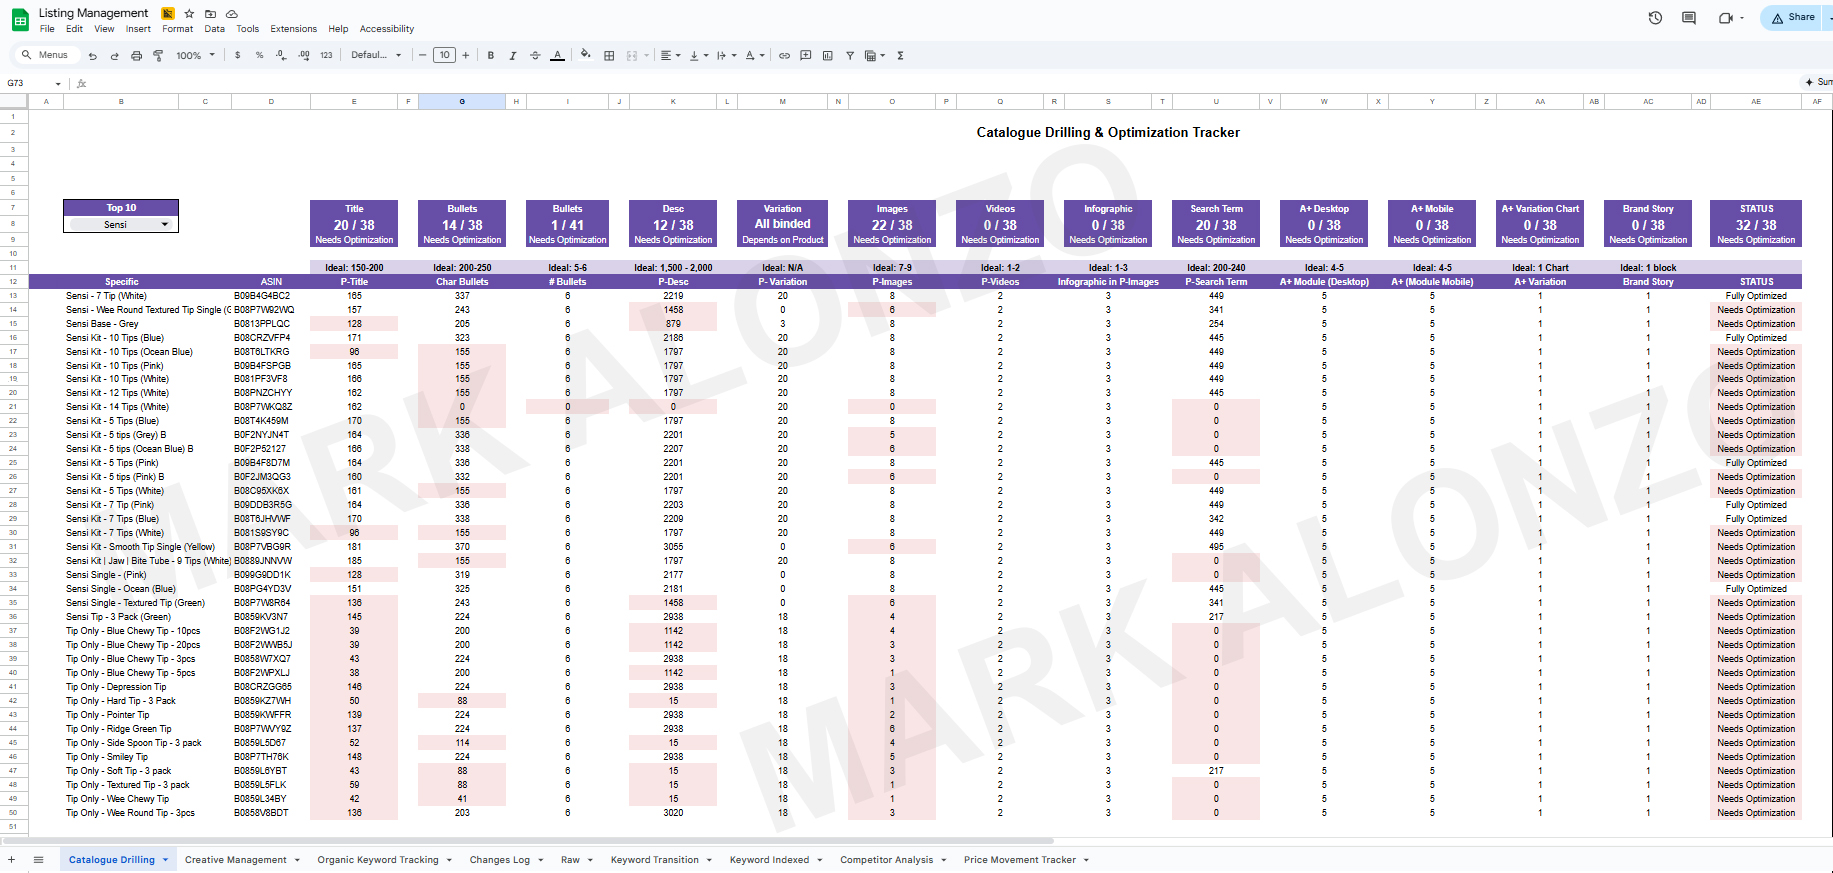
Task: Activate the Paint format tool
Action: 158,56
